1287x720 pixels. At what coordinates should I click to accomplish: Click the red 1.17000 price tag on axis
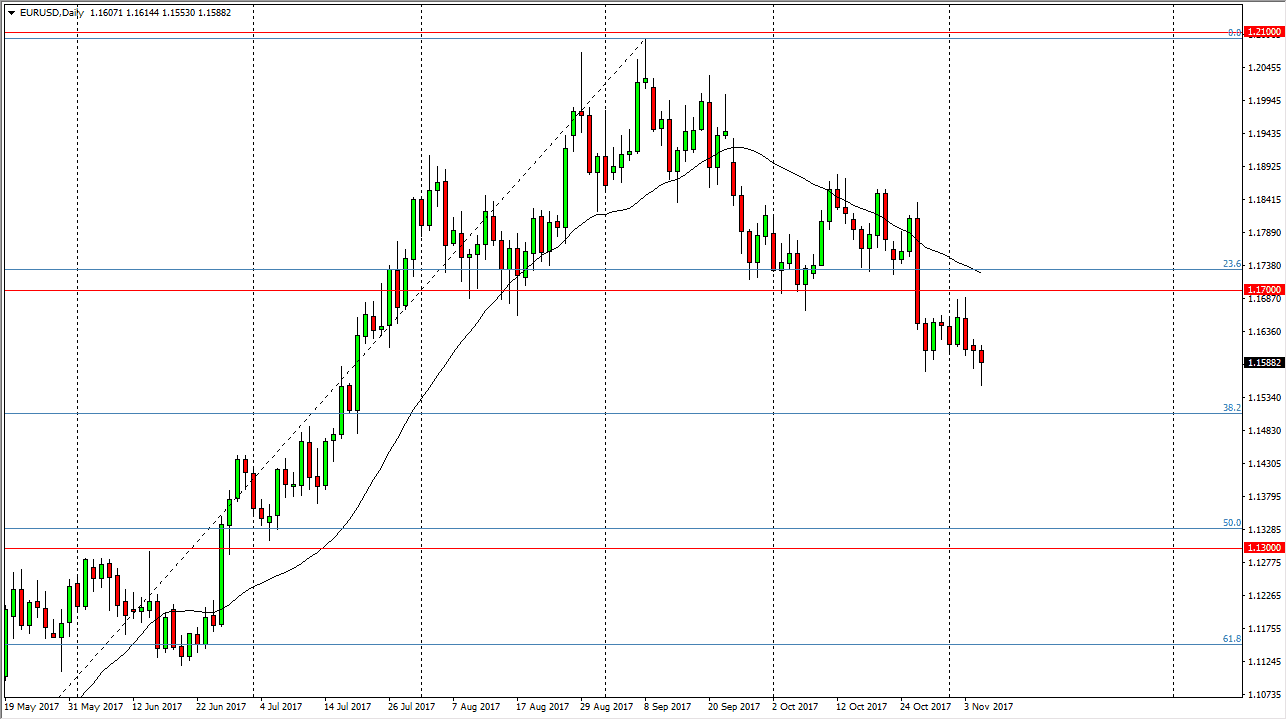(1264, 290)
